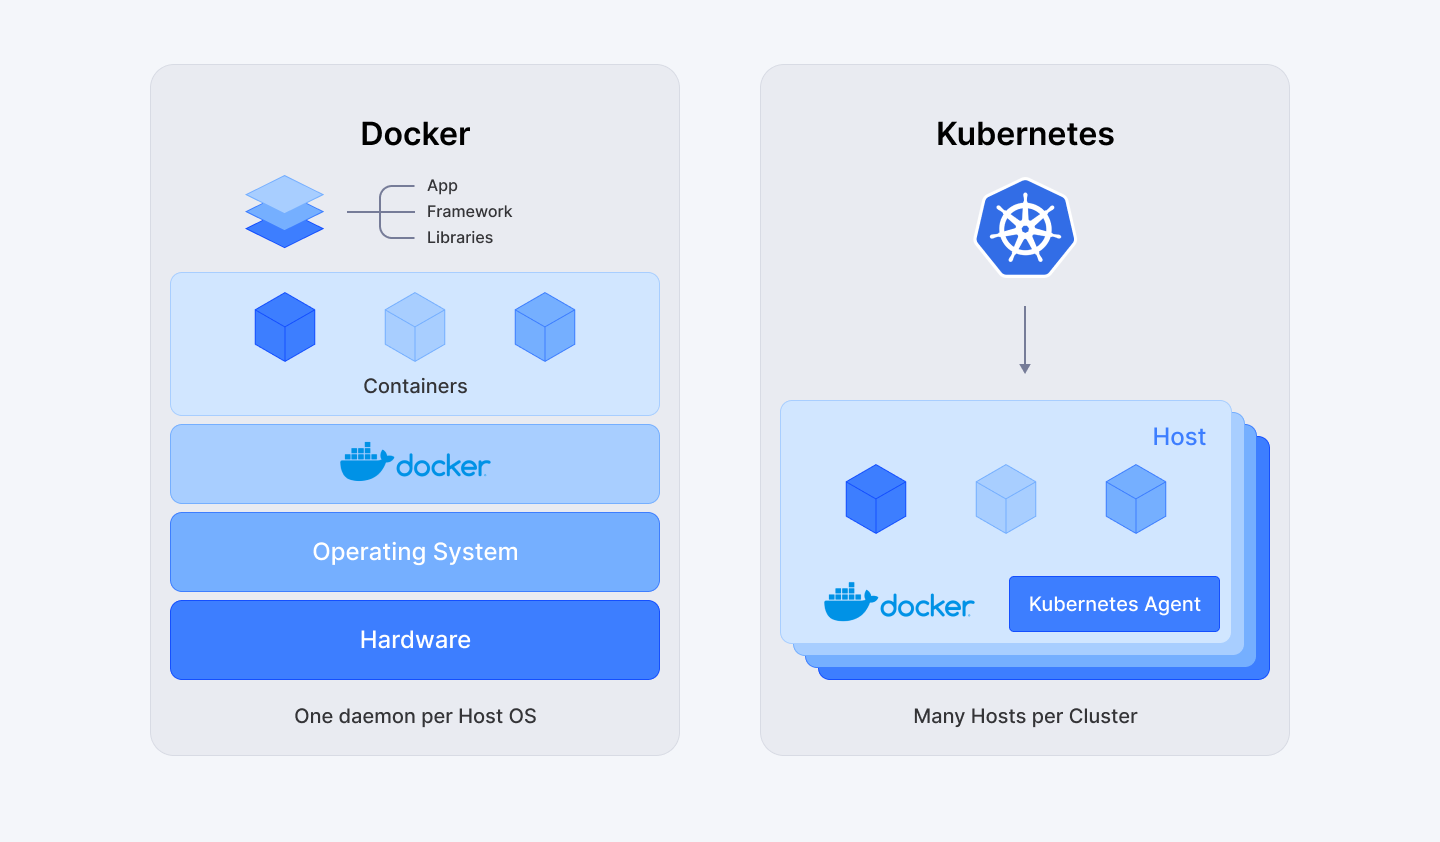Click the Libraries label

[x=462, y=237]
